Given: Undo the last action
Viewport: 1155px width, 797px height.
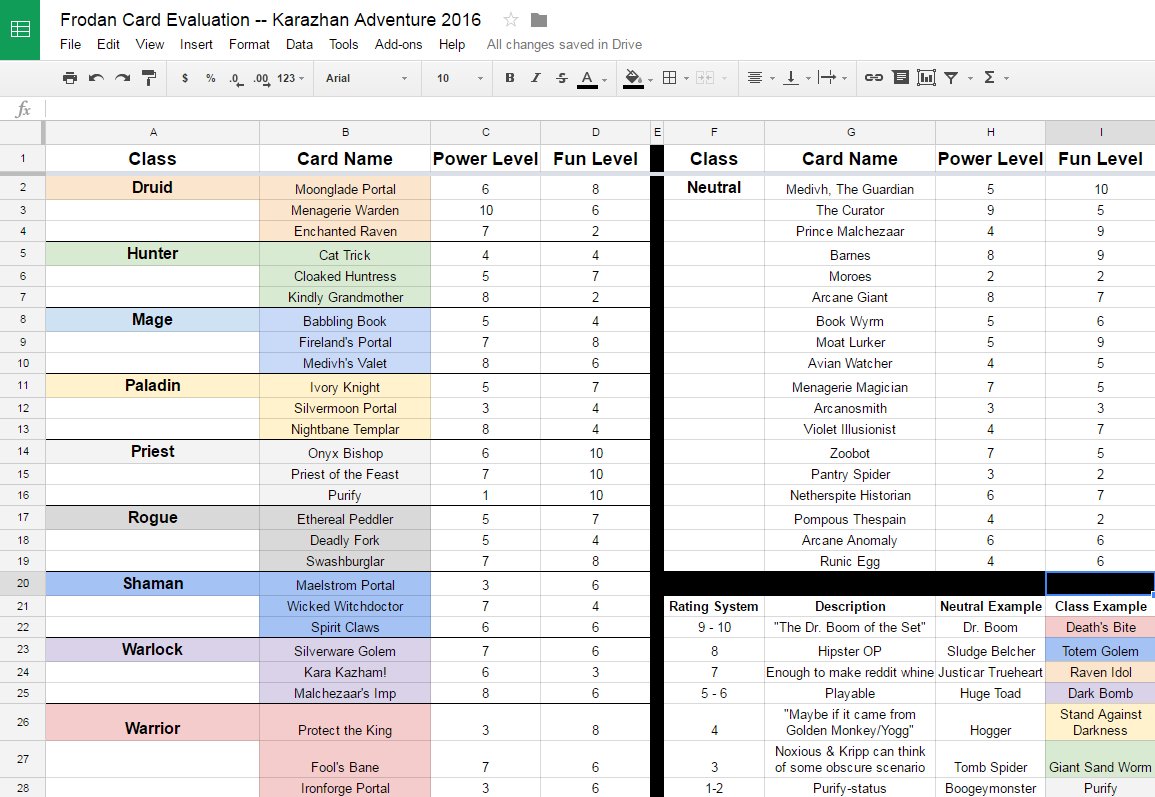Looking at the screenshot, I should pyautogui.click(x=96, y=77).
